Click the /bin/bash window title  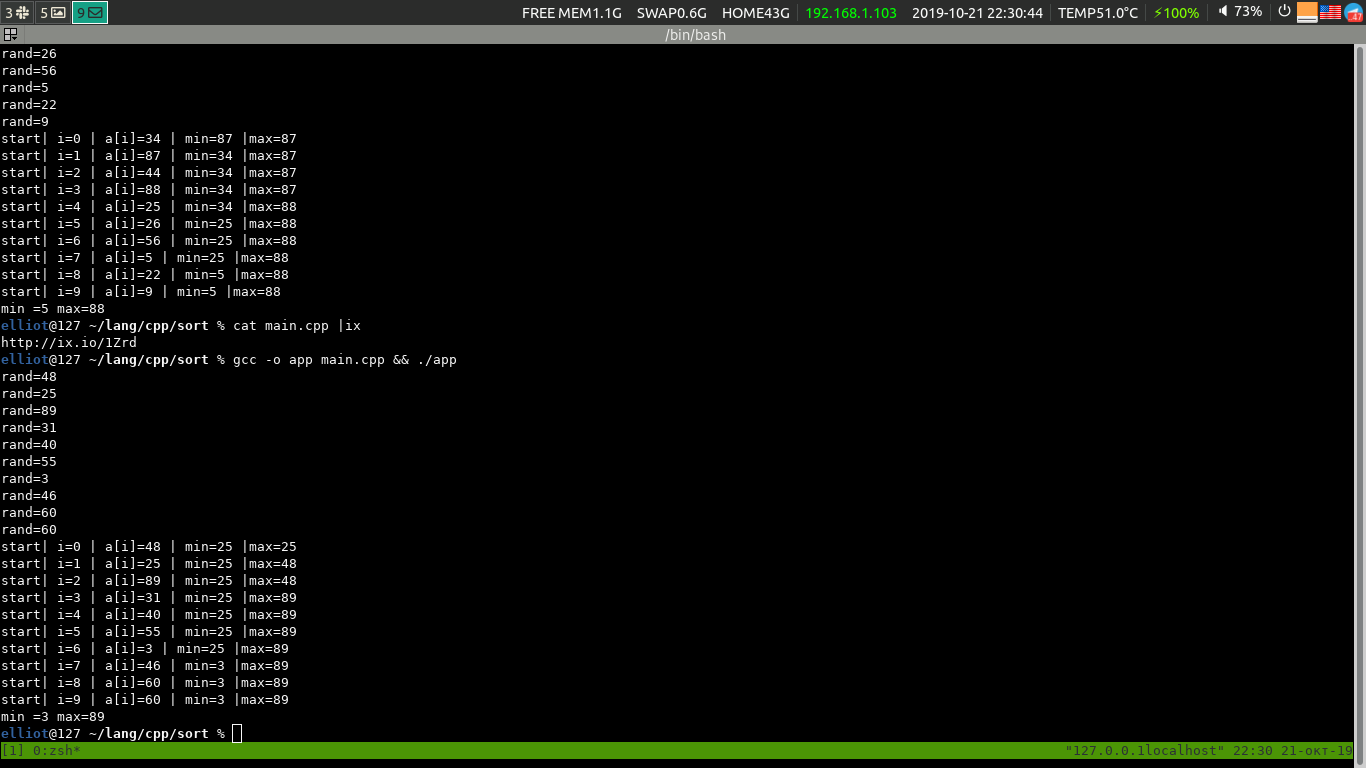(x=695, y=35)
